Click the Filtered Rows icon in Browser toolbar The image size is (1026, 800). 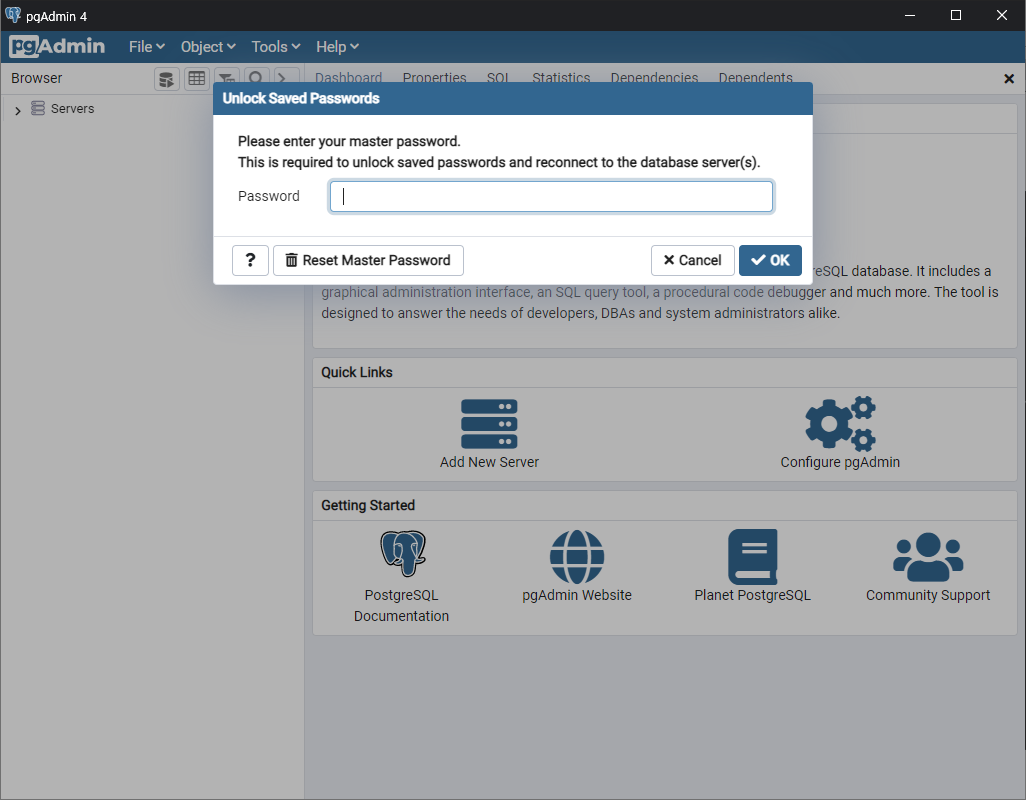click(226, 76)
